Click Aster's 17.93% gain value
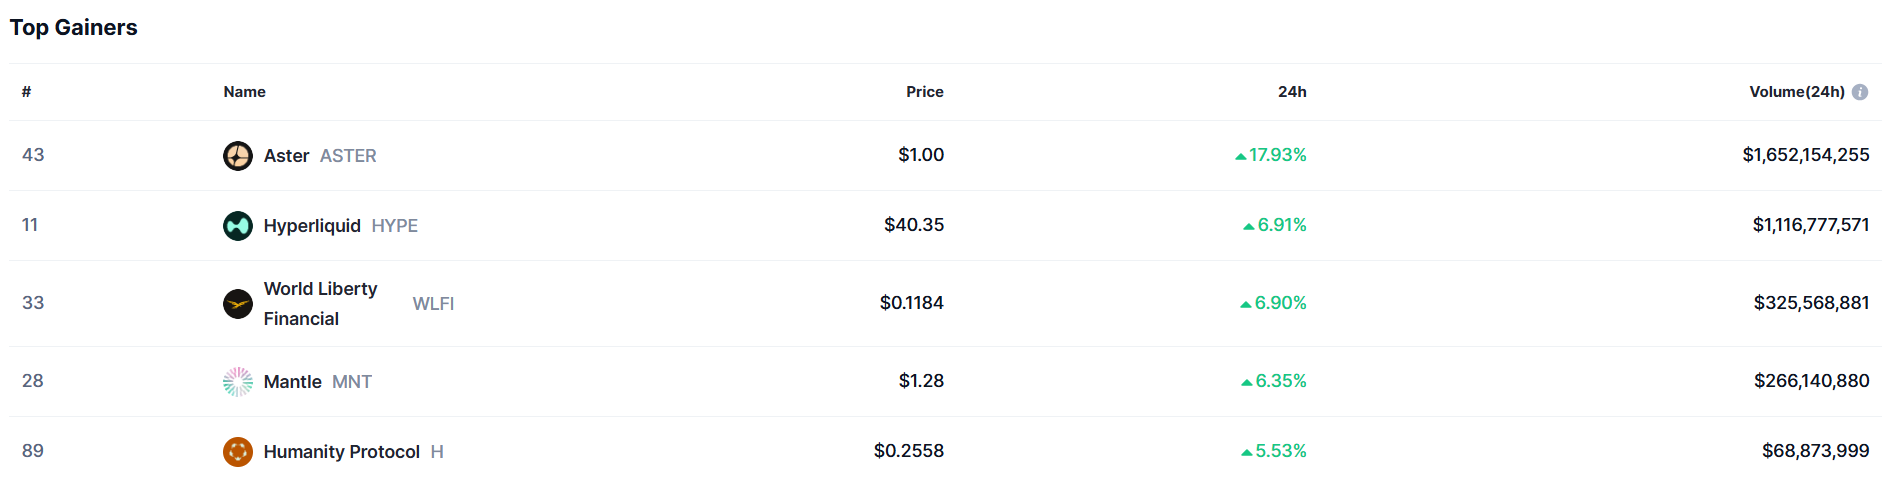Image resolution: width=1890 pixels, height=481 pixels. tap(1277, 155)
